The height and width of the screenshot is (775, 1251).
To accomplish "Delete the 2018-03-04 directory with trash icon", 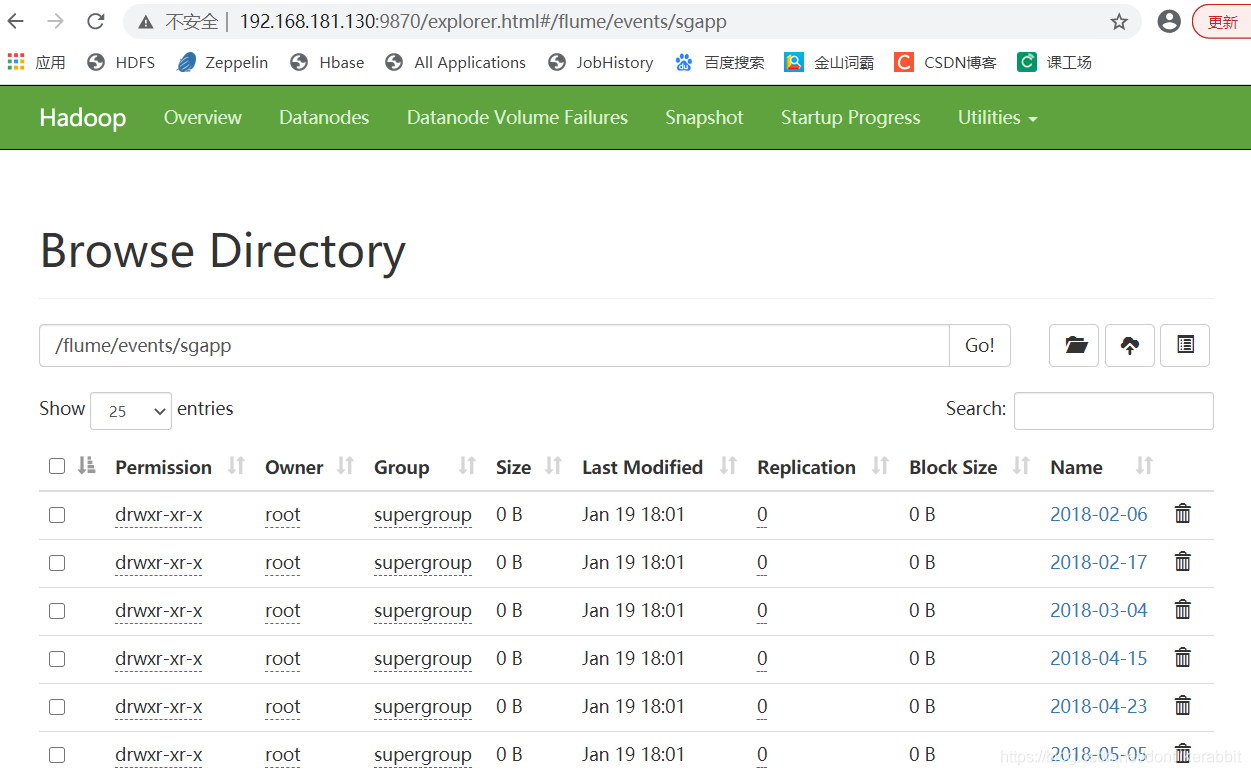I will (x=1183, y=609).
